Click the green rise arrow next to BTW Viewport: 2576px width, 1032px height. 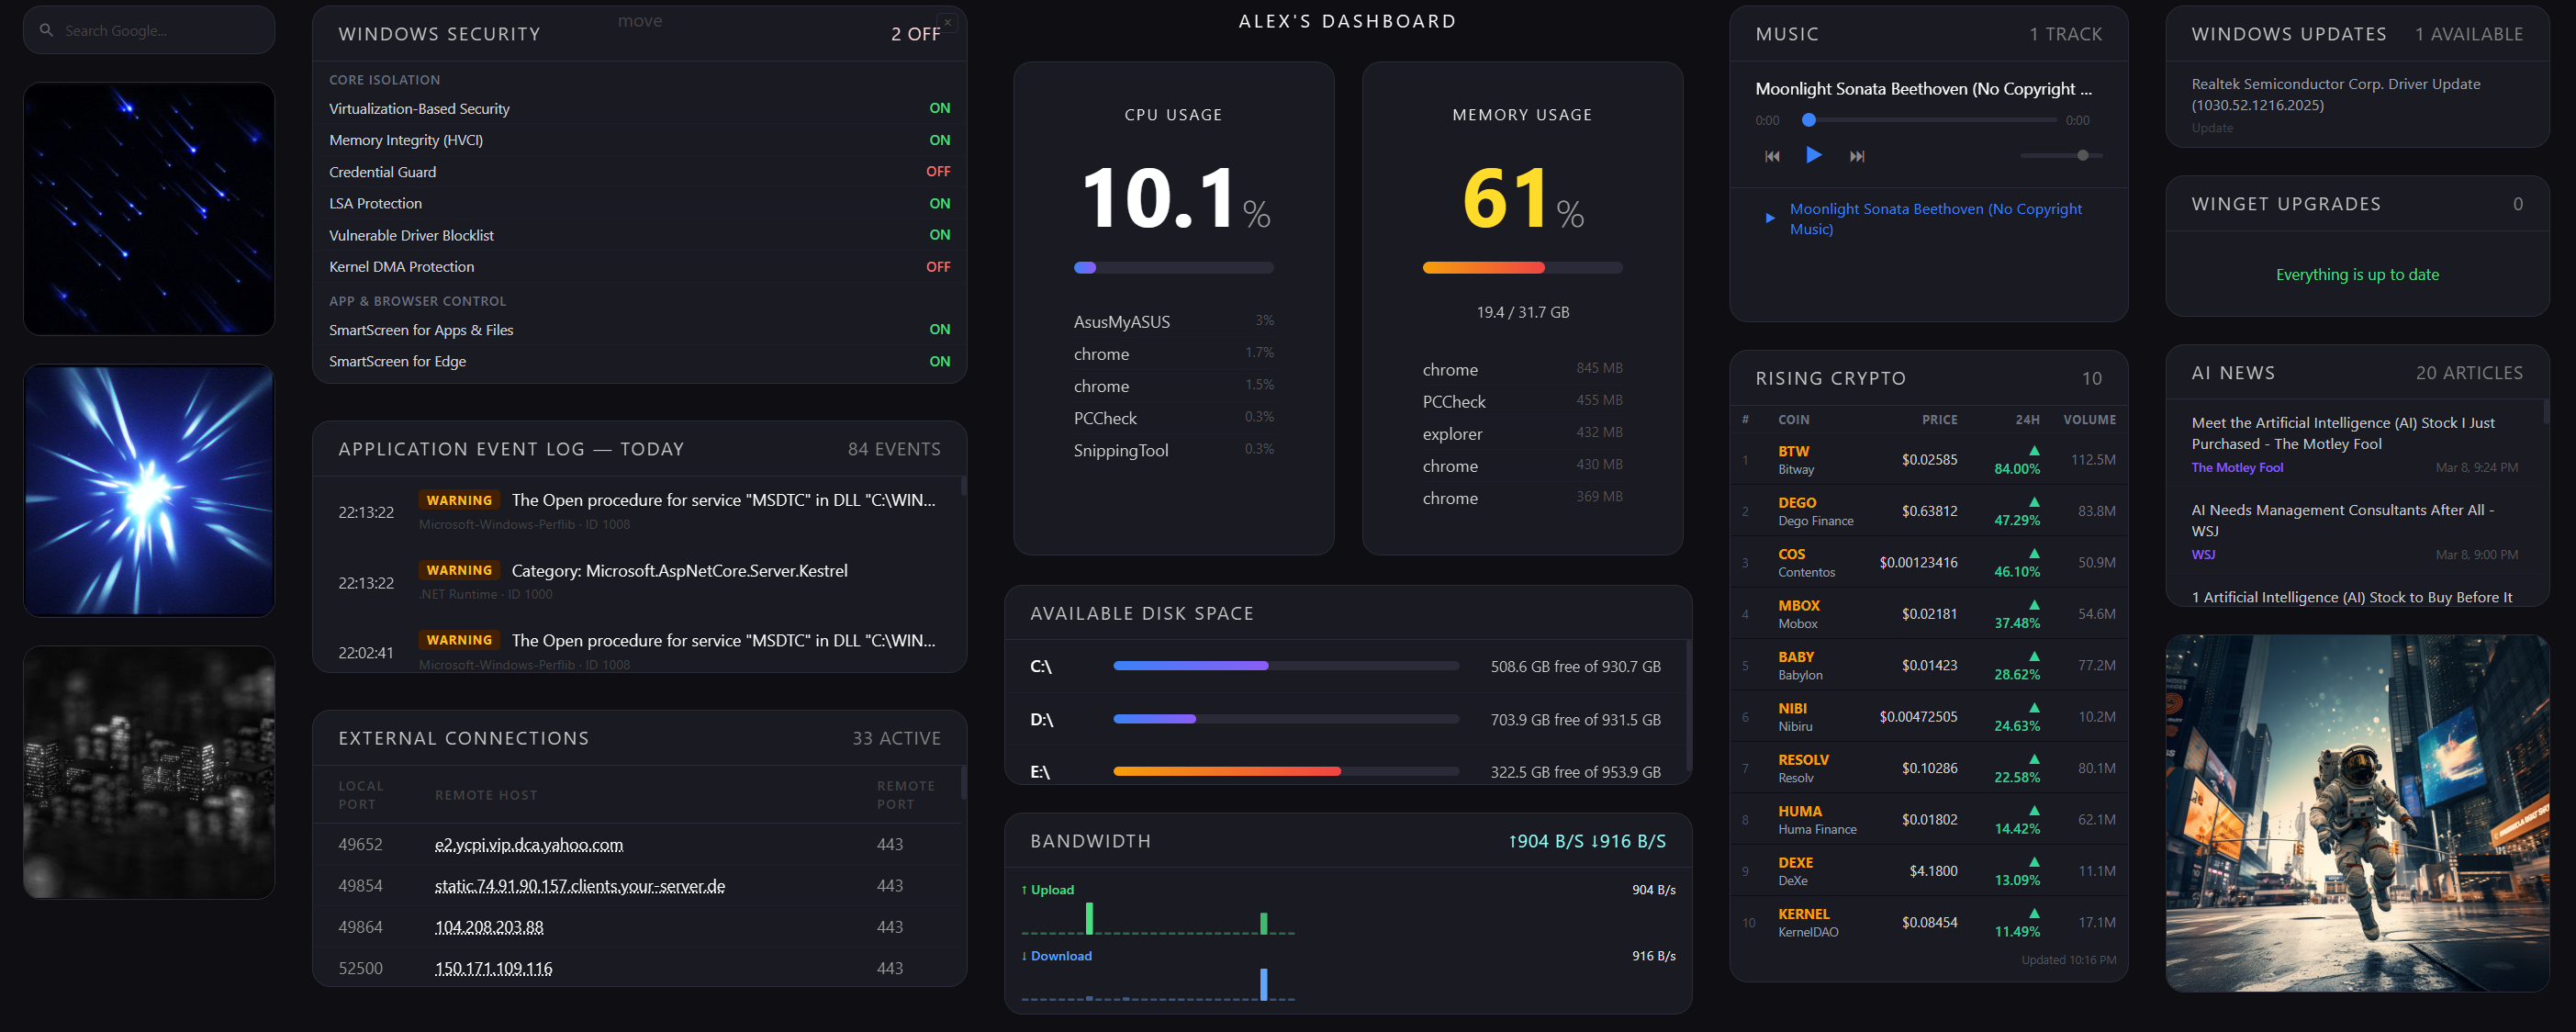tap(2033, 450)
